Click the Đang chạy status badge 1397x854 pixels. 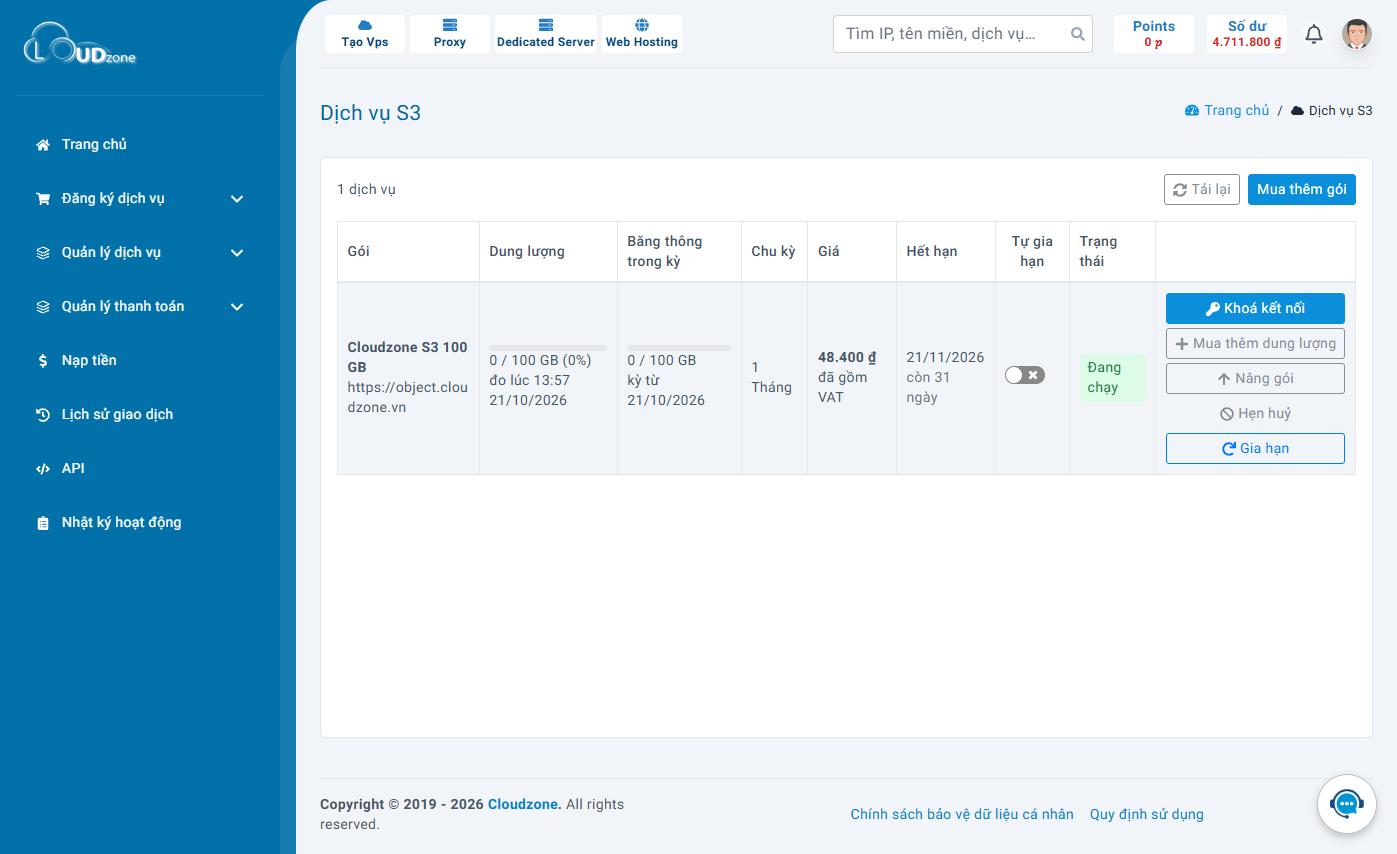[1112, 378]
